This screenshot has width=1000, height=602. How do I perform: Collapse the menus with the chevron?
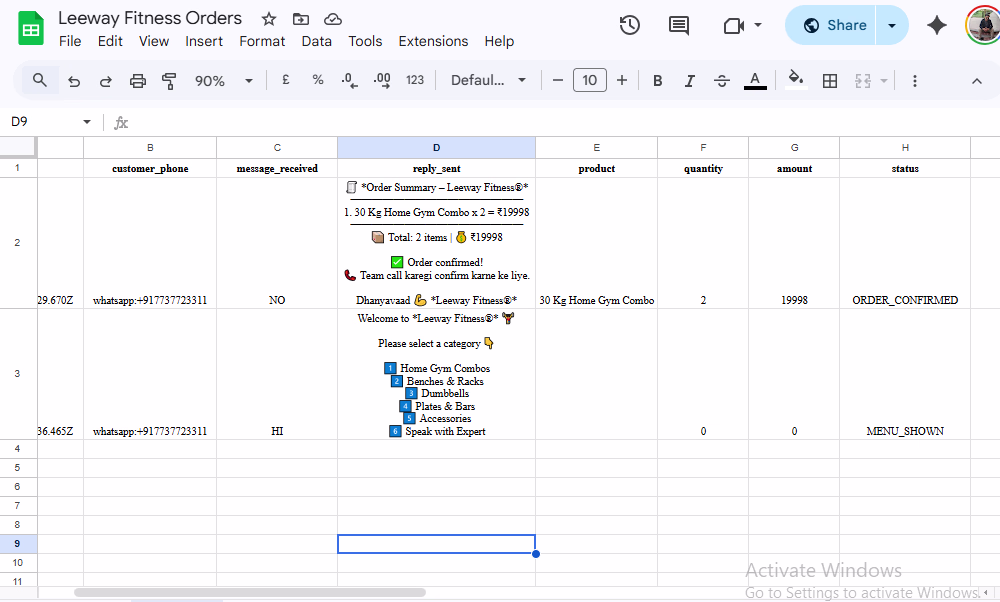point(976,80)
